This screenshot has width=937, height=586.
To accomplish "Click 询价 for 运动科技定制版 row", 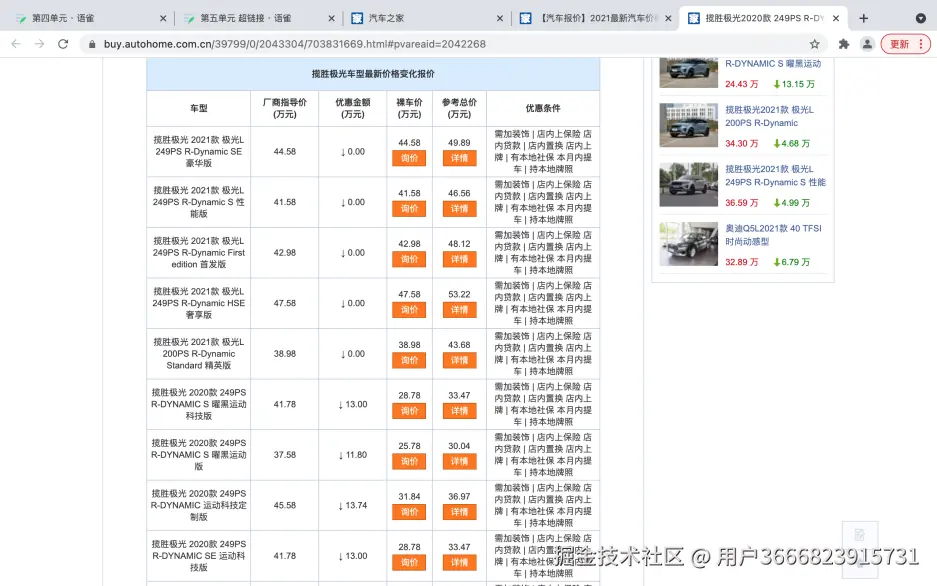I will (409, 512).
